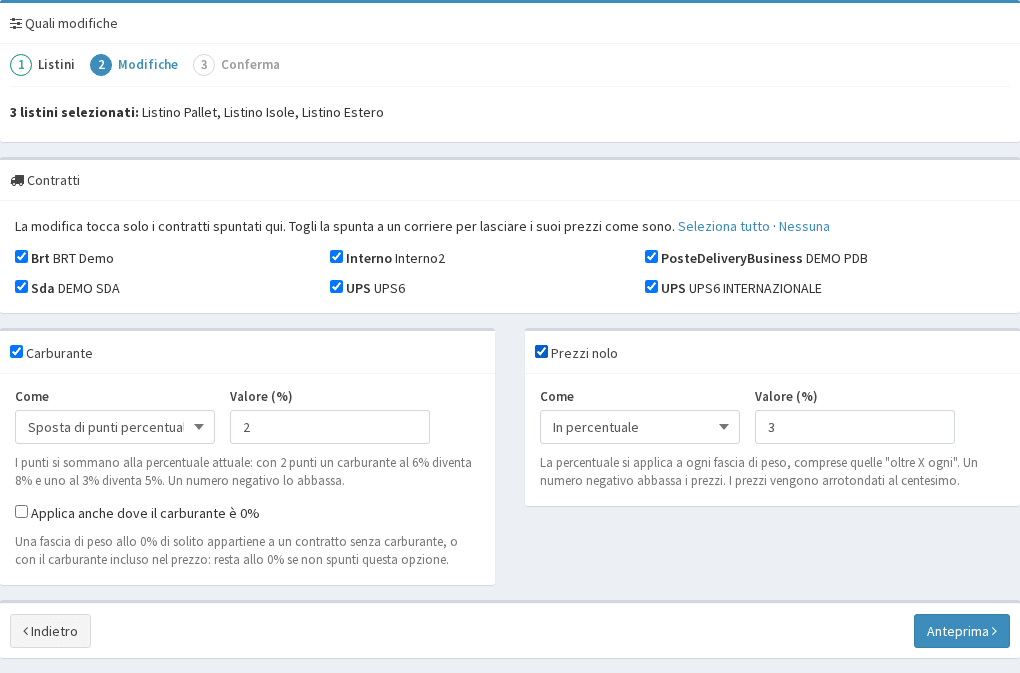This screenshot has width=1020, height=673.
Task: Click the step 3 circle for Conferma
Action: pyautogui.click(x=204, y=65)
